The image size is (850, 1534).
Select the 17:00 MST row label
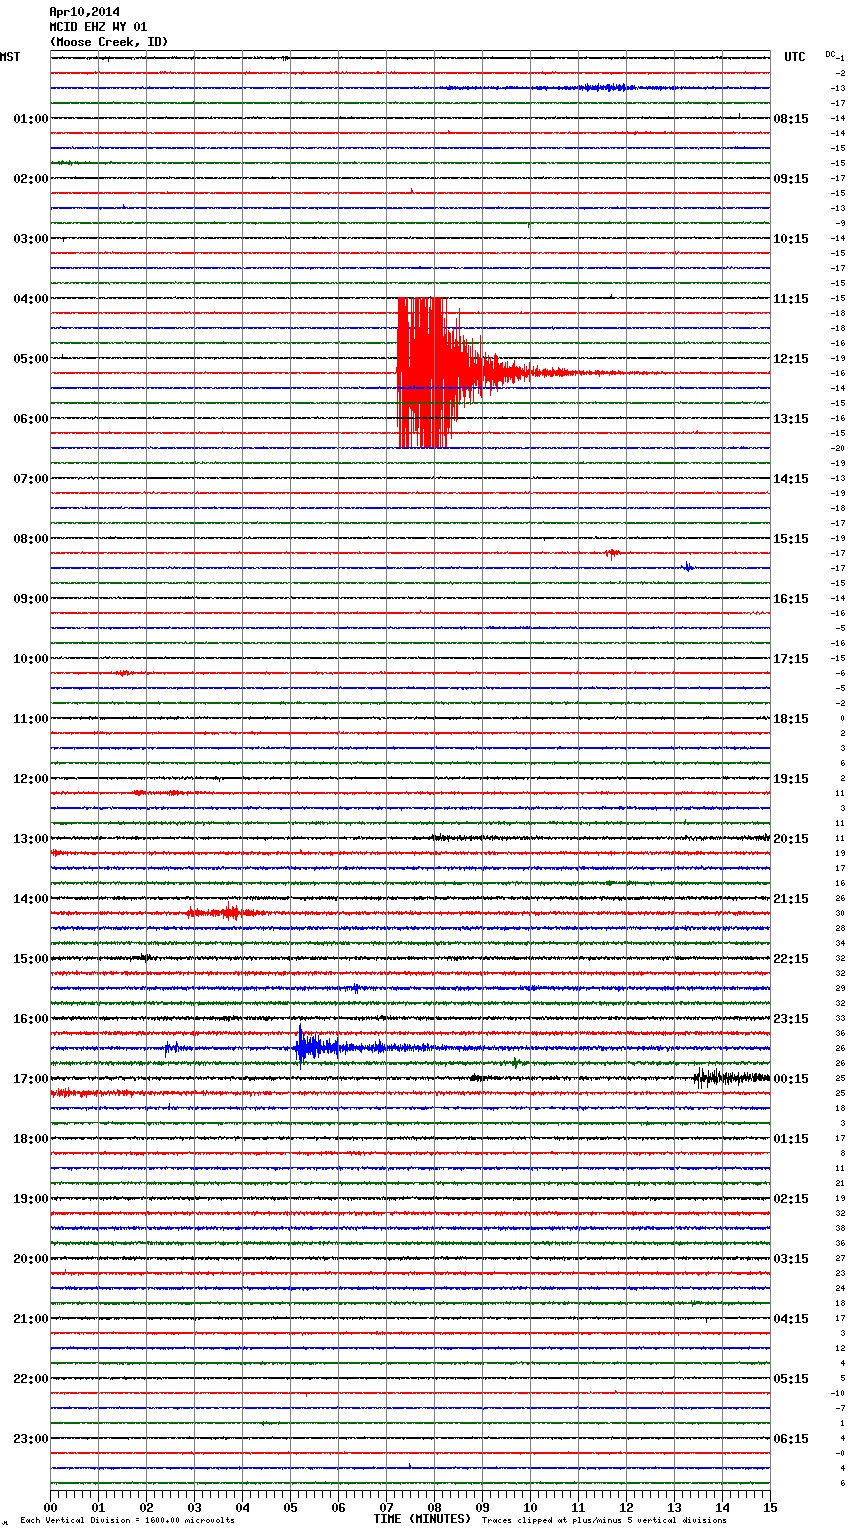30,1079
